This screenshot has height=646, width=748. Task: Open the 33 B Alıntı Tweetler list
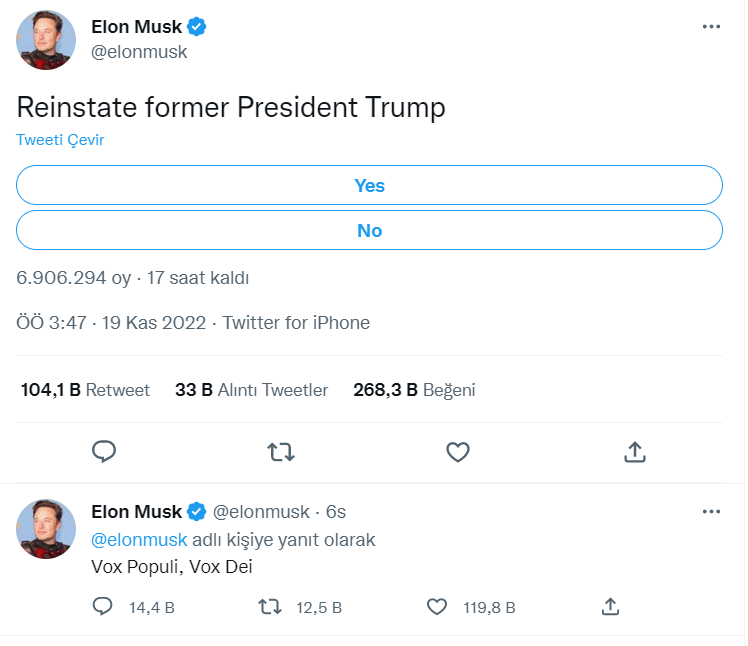(251, 390)
